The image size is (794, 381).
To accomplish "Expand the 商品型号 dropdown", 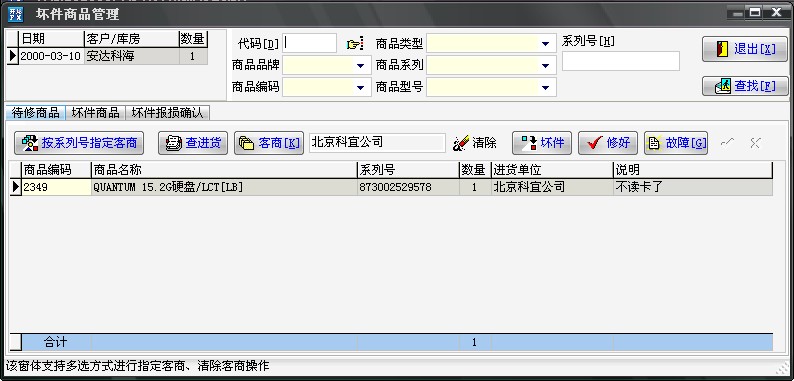I will click(545, 88).
